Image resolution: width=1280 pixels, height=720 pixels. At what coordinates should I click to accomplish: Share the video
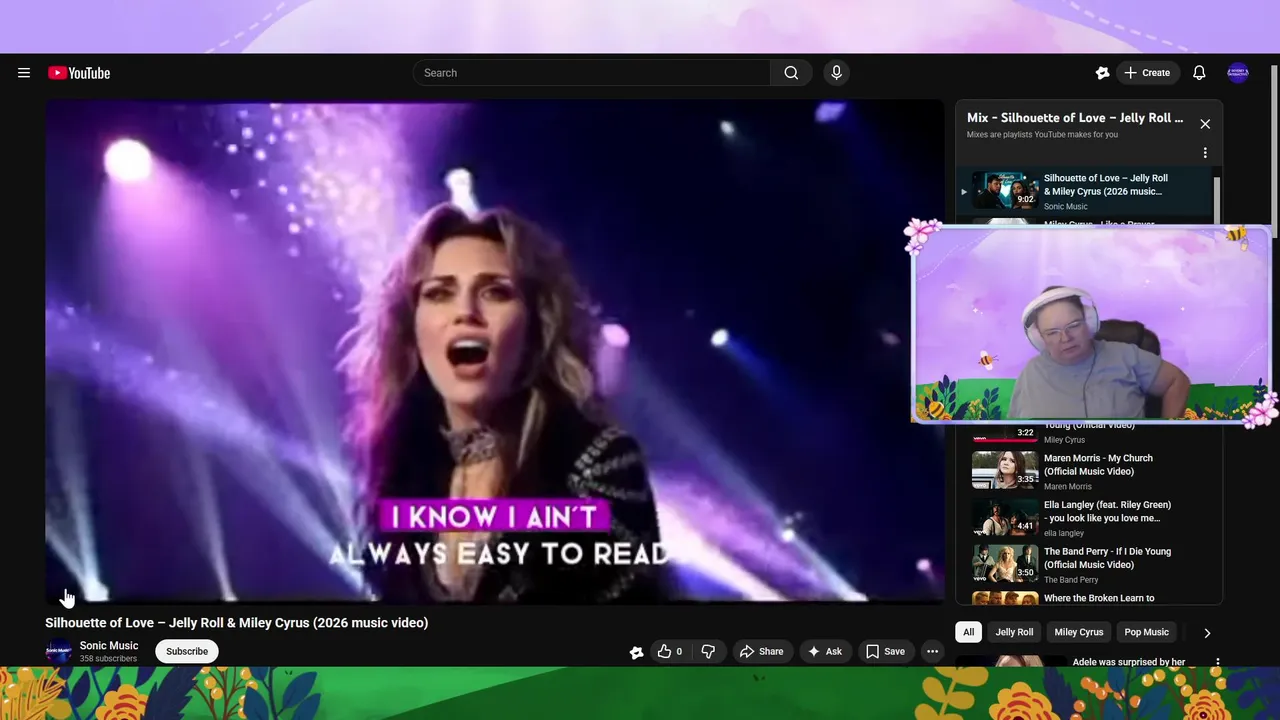click(x=761, y=651)
